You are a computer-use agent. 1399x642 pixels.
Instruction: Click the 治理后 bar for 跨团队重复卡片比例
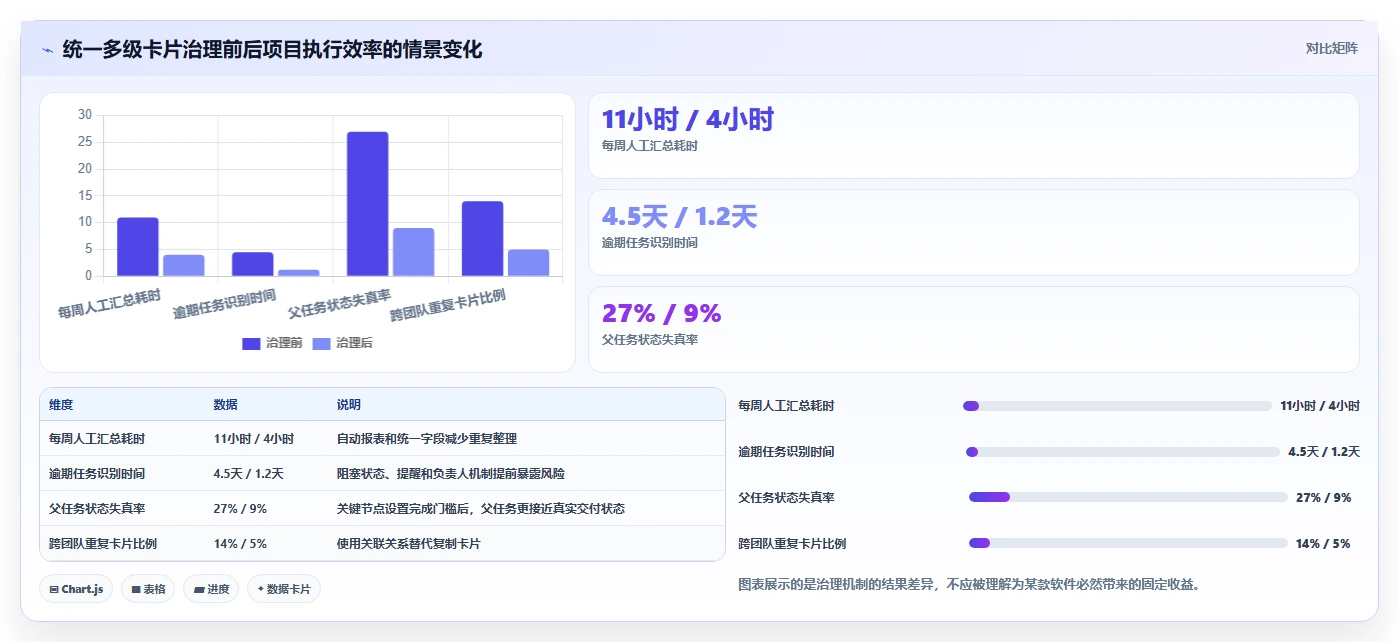(529, 263)
